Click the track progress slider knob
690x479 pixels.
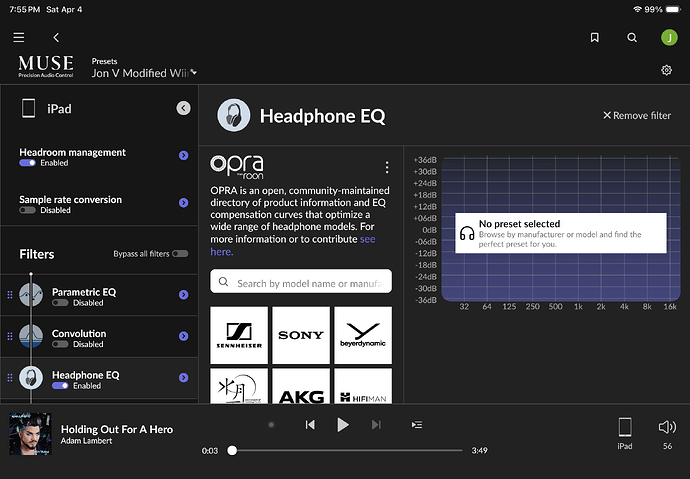tap(232, 450)
